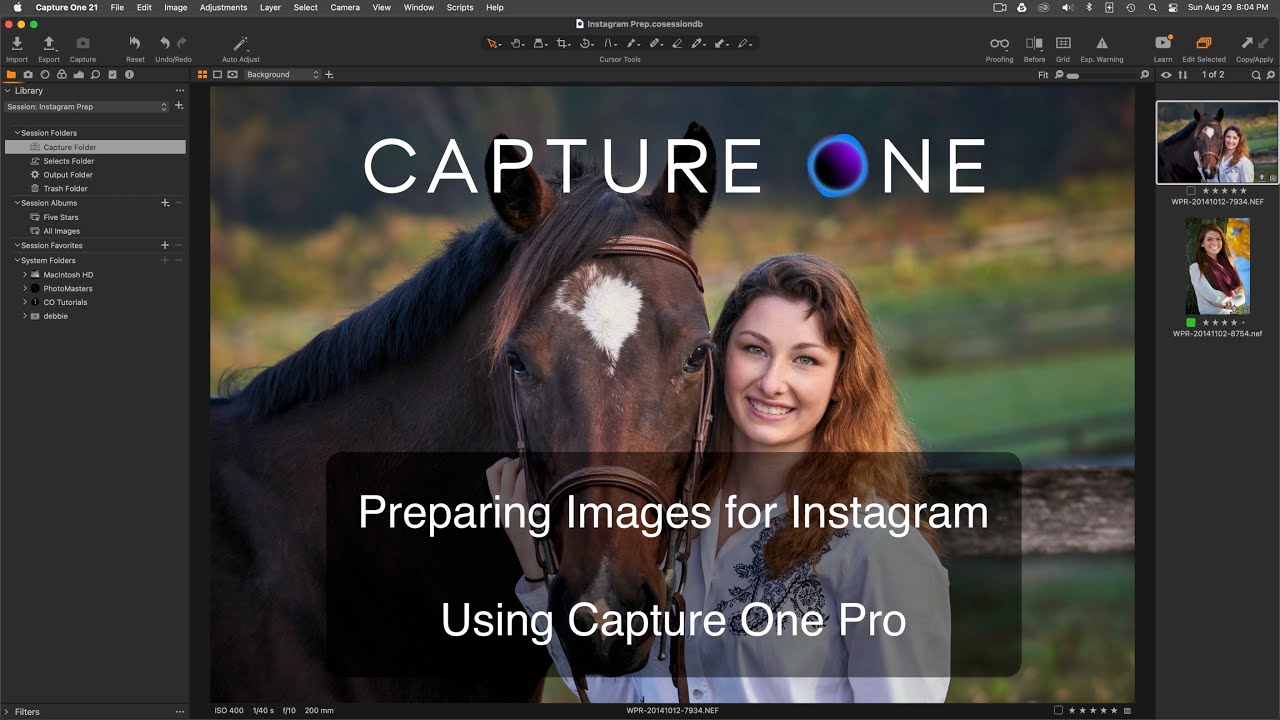The image size is (1280, 720).
Task: Click the Export toolbar icon
Action: point(49,43)
